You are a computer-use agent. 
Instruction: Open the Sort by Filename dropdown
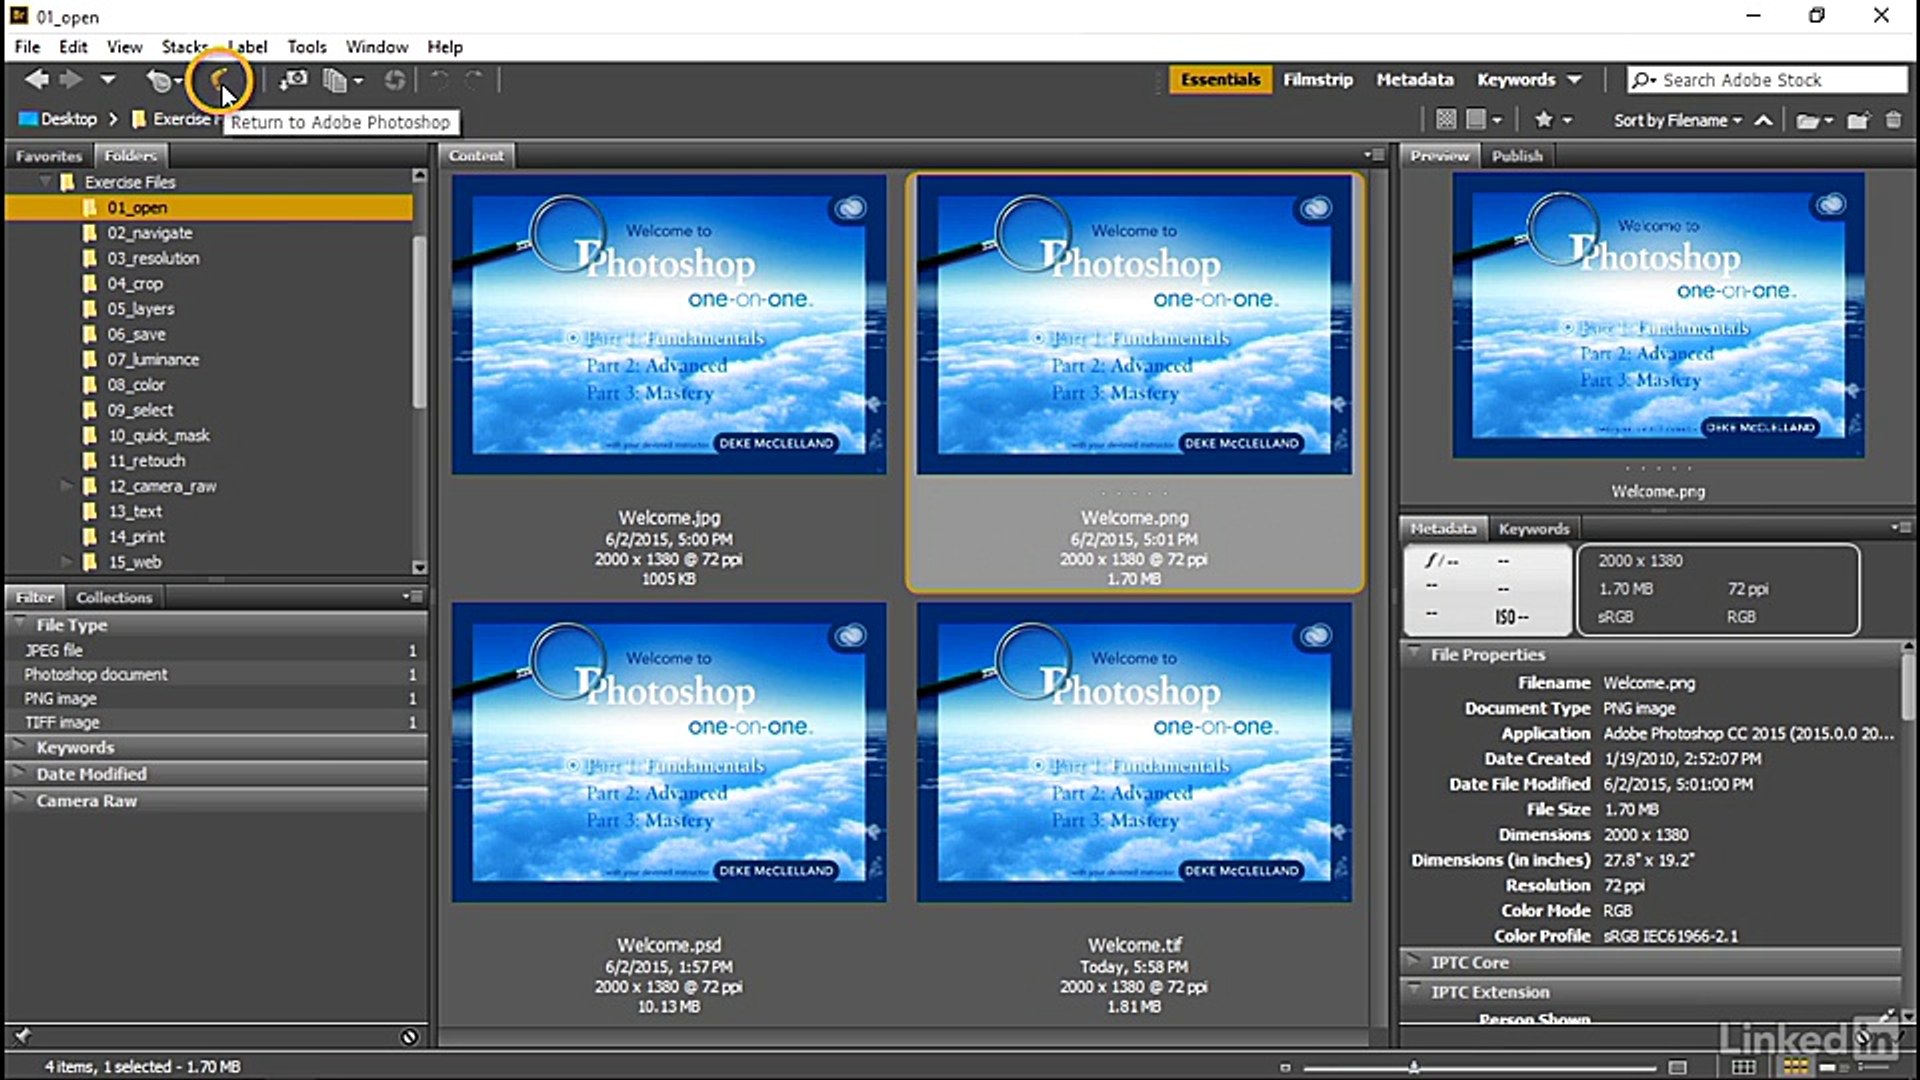(1676, 120)
